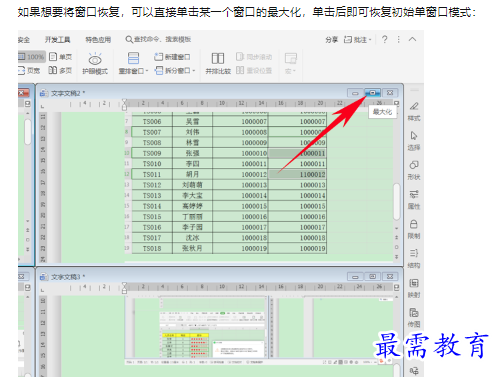
Task: Select 页宽 page width view
Action: pos(29,70)
